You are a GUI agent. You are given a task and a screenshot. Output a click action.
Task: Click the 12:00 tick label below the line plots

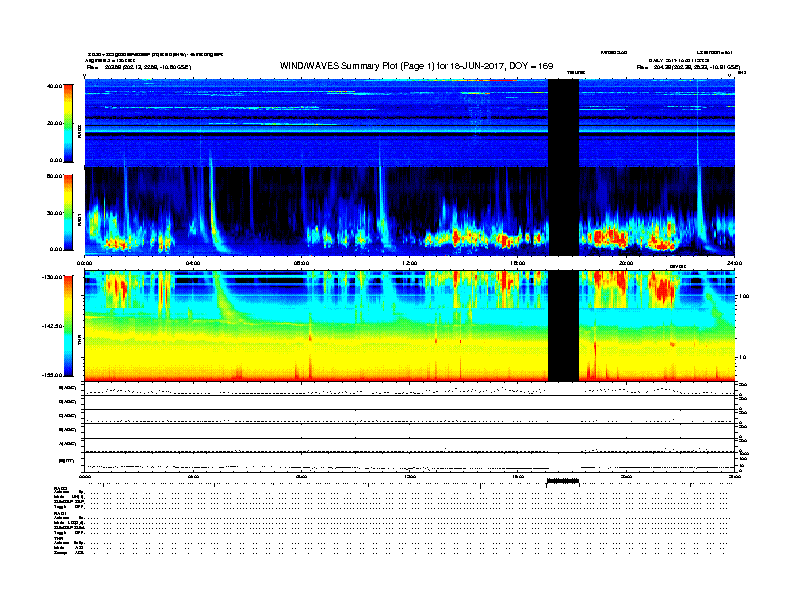pyautogui.click(x=410, y=477)
